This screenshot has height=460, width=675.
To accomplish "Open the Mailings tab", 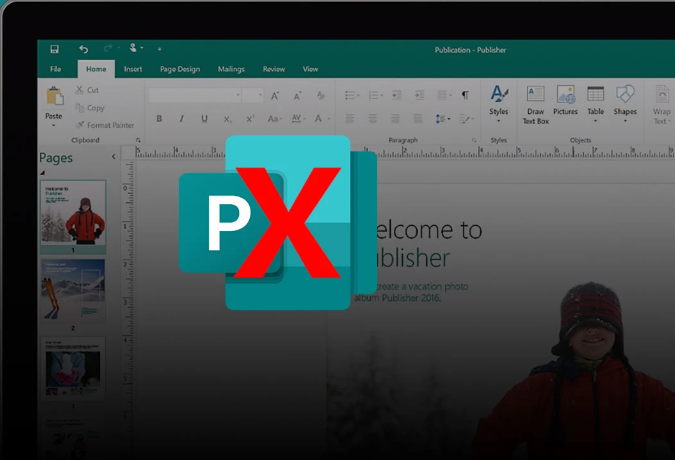I will pos(231,69).
